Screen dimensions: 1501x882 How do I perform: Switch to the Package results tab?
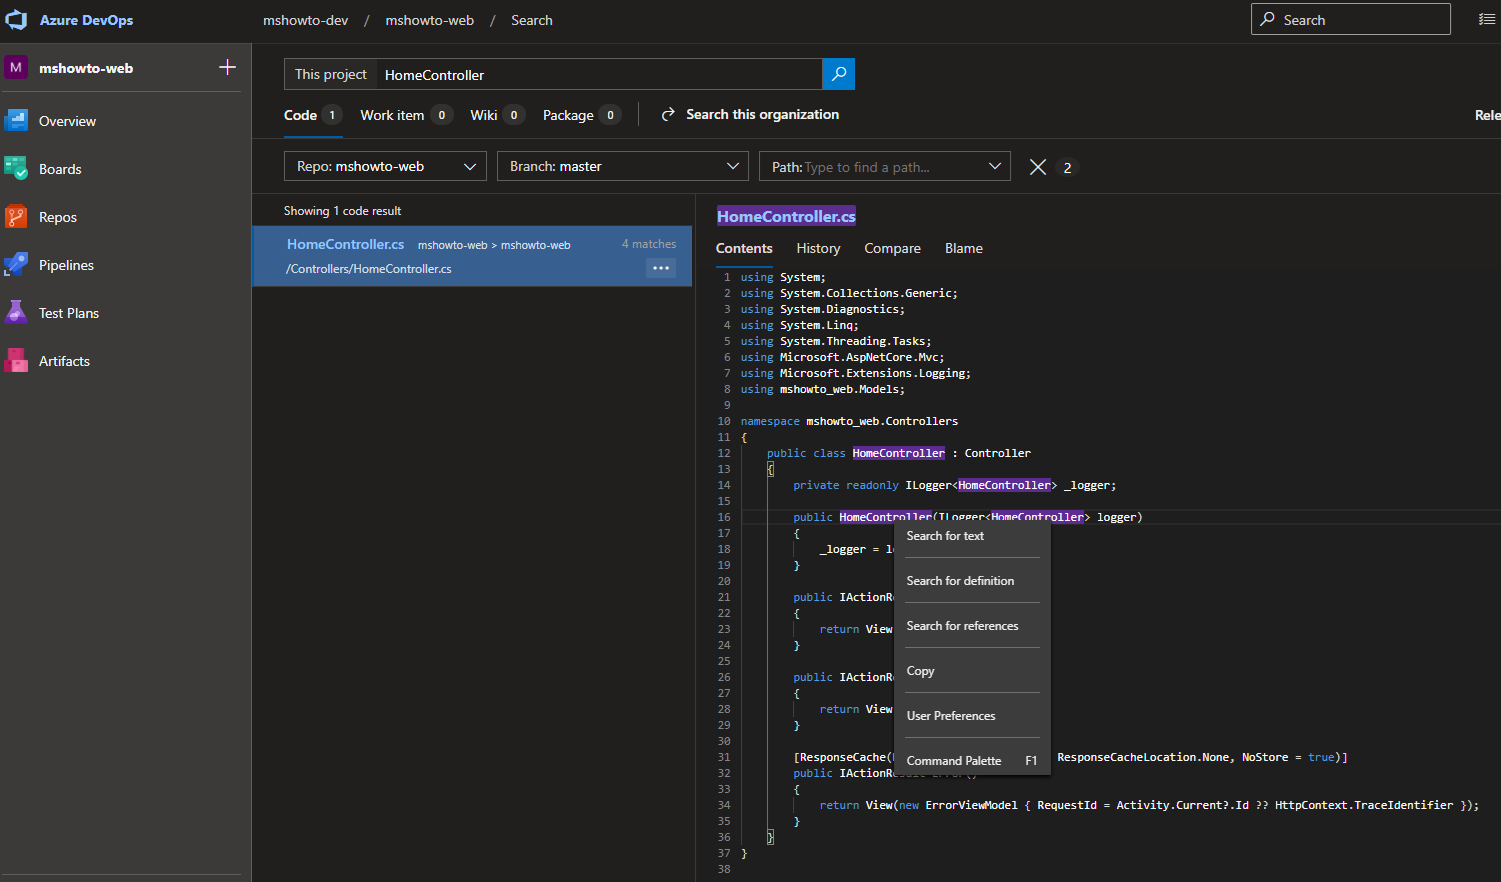(x=582, y=115)
